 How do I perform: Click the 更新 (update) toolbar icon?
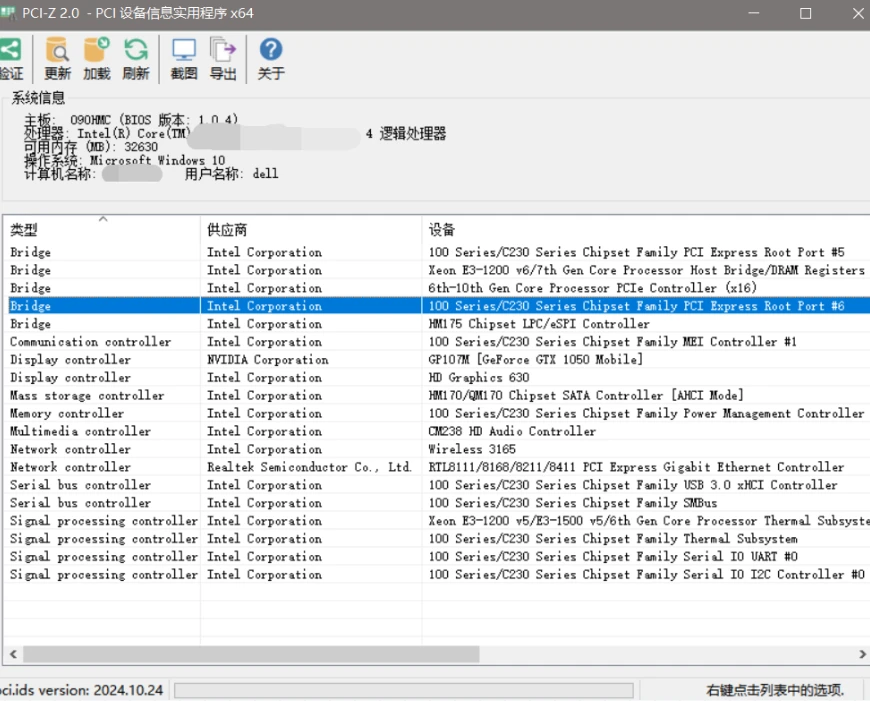(x=58, y=50)
